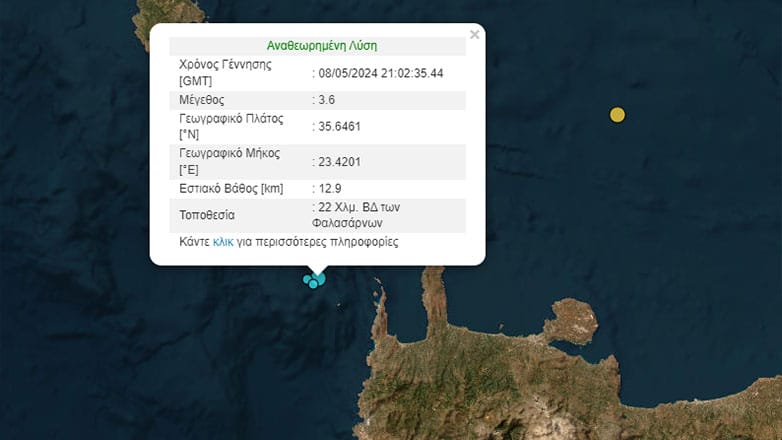This screenshot has width=782, height=440.
Task: Click the 'Τοποθεσία' row label
Action: click(x=208, y=215)
